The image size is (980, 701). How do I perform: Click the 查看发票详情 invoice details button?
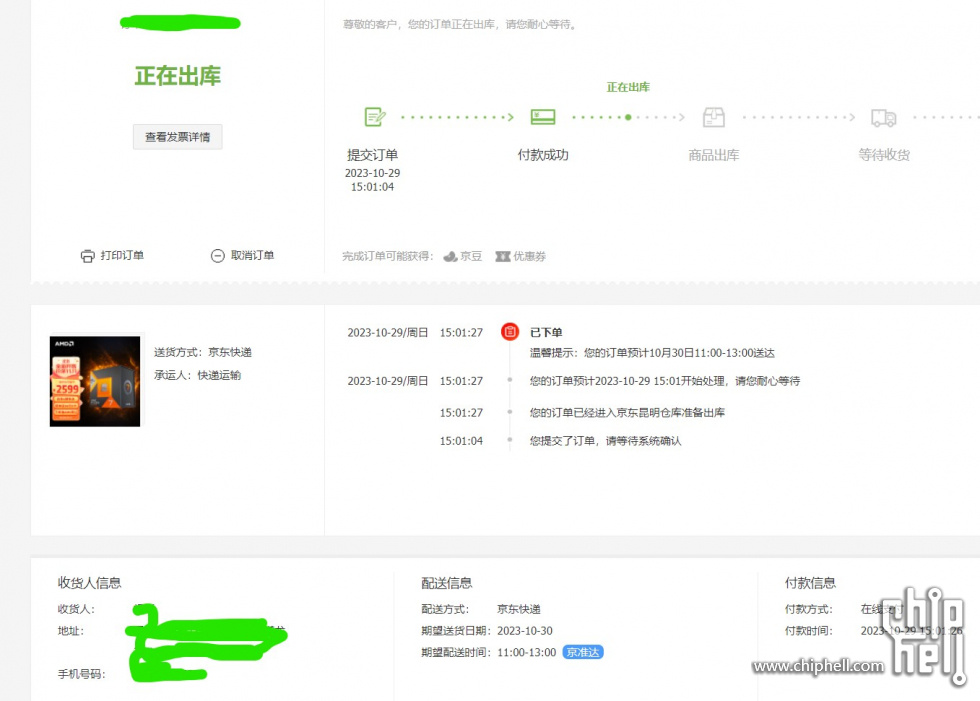[178, 137]
